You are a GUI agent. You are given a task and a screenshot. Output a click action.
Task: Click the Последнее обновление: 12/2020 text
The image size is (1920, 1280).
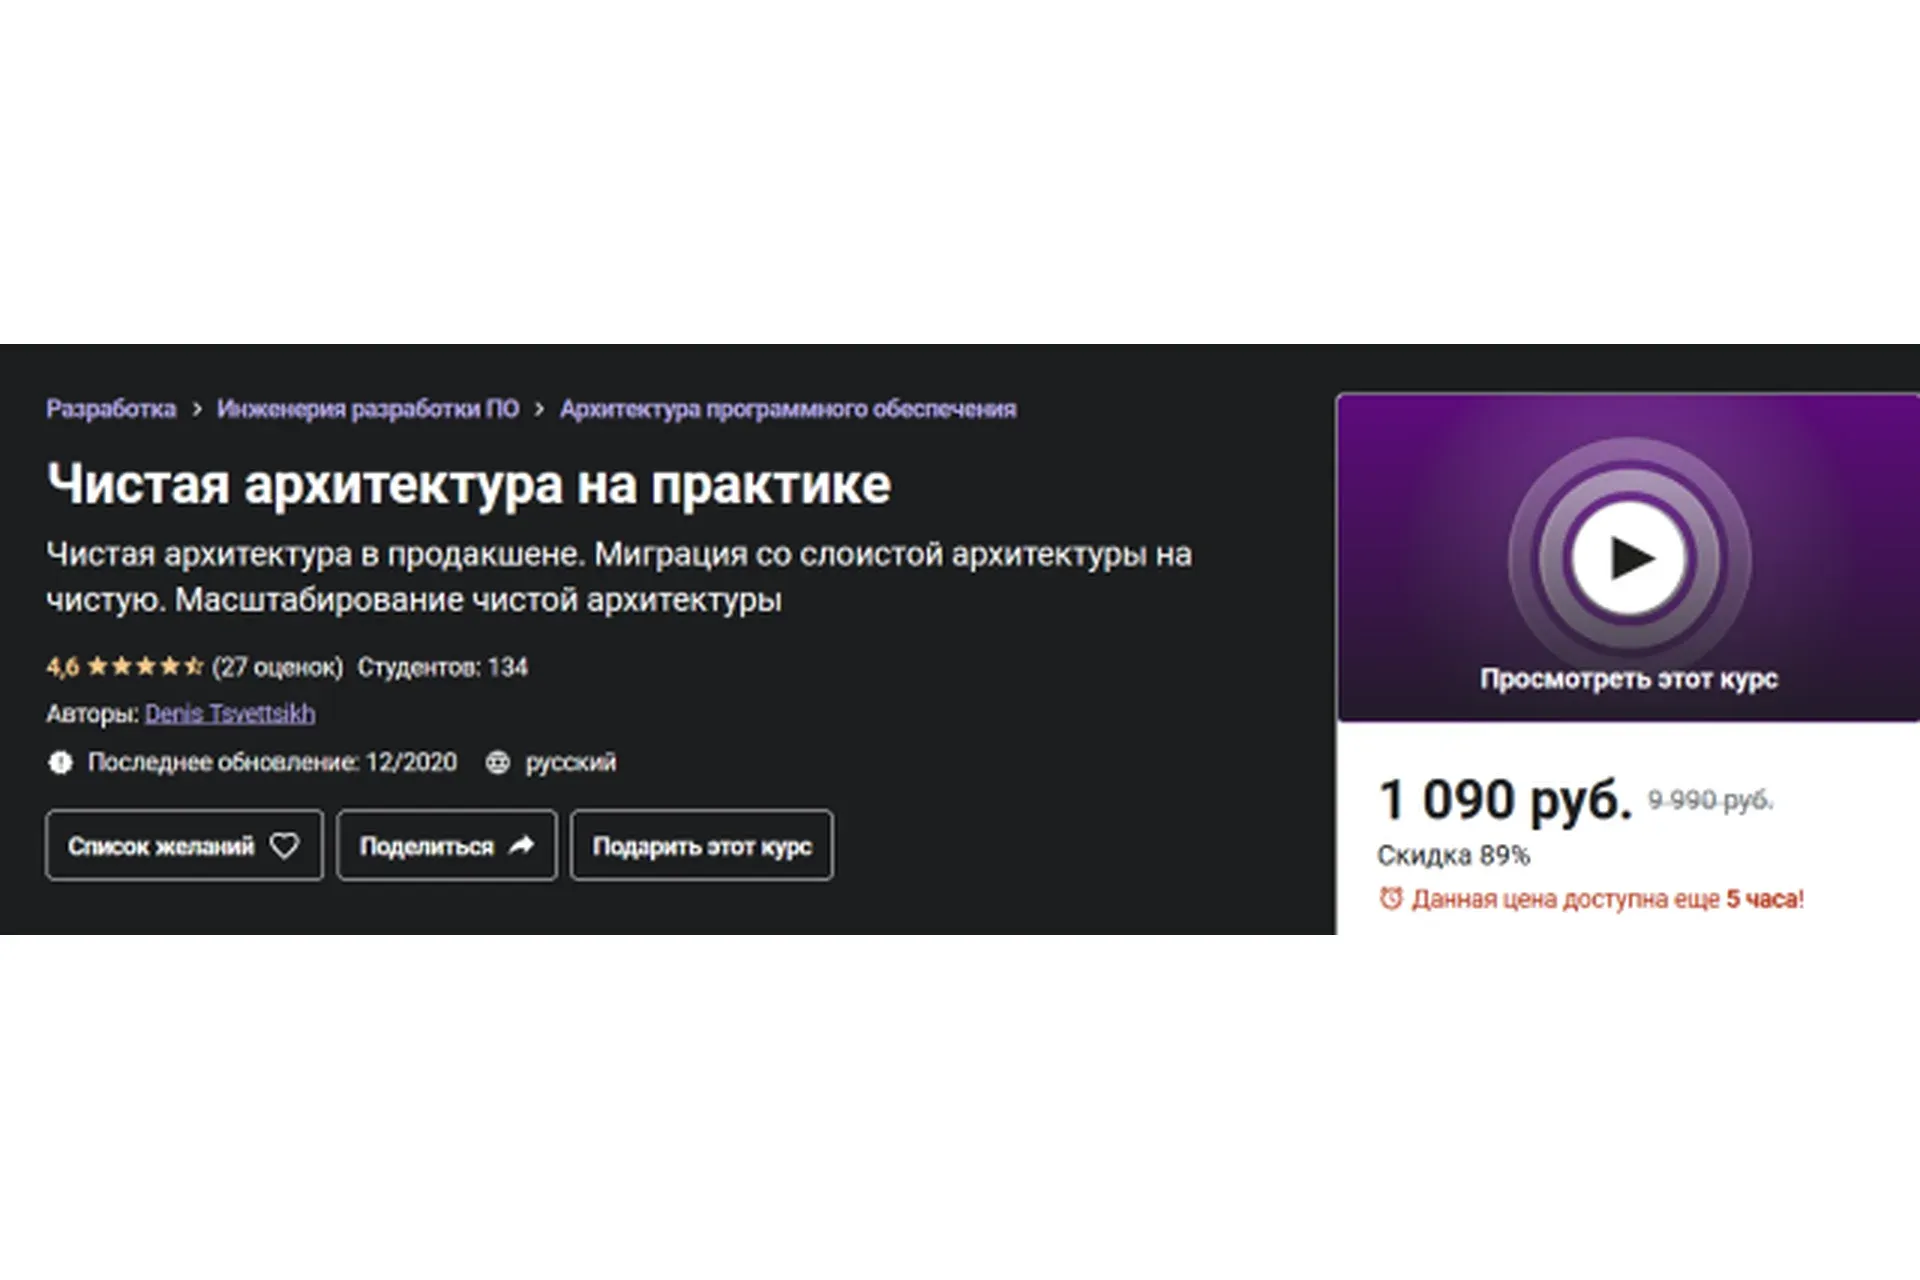272,763
